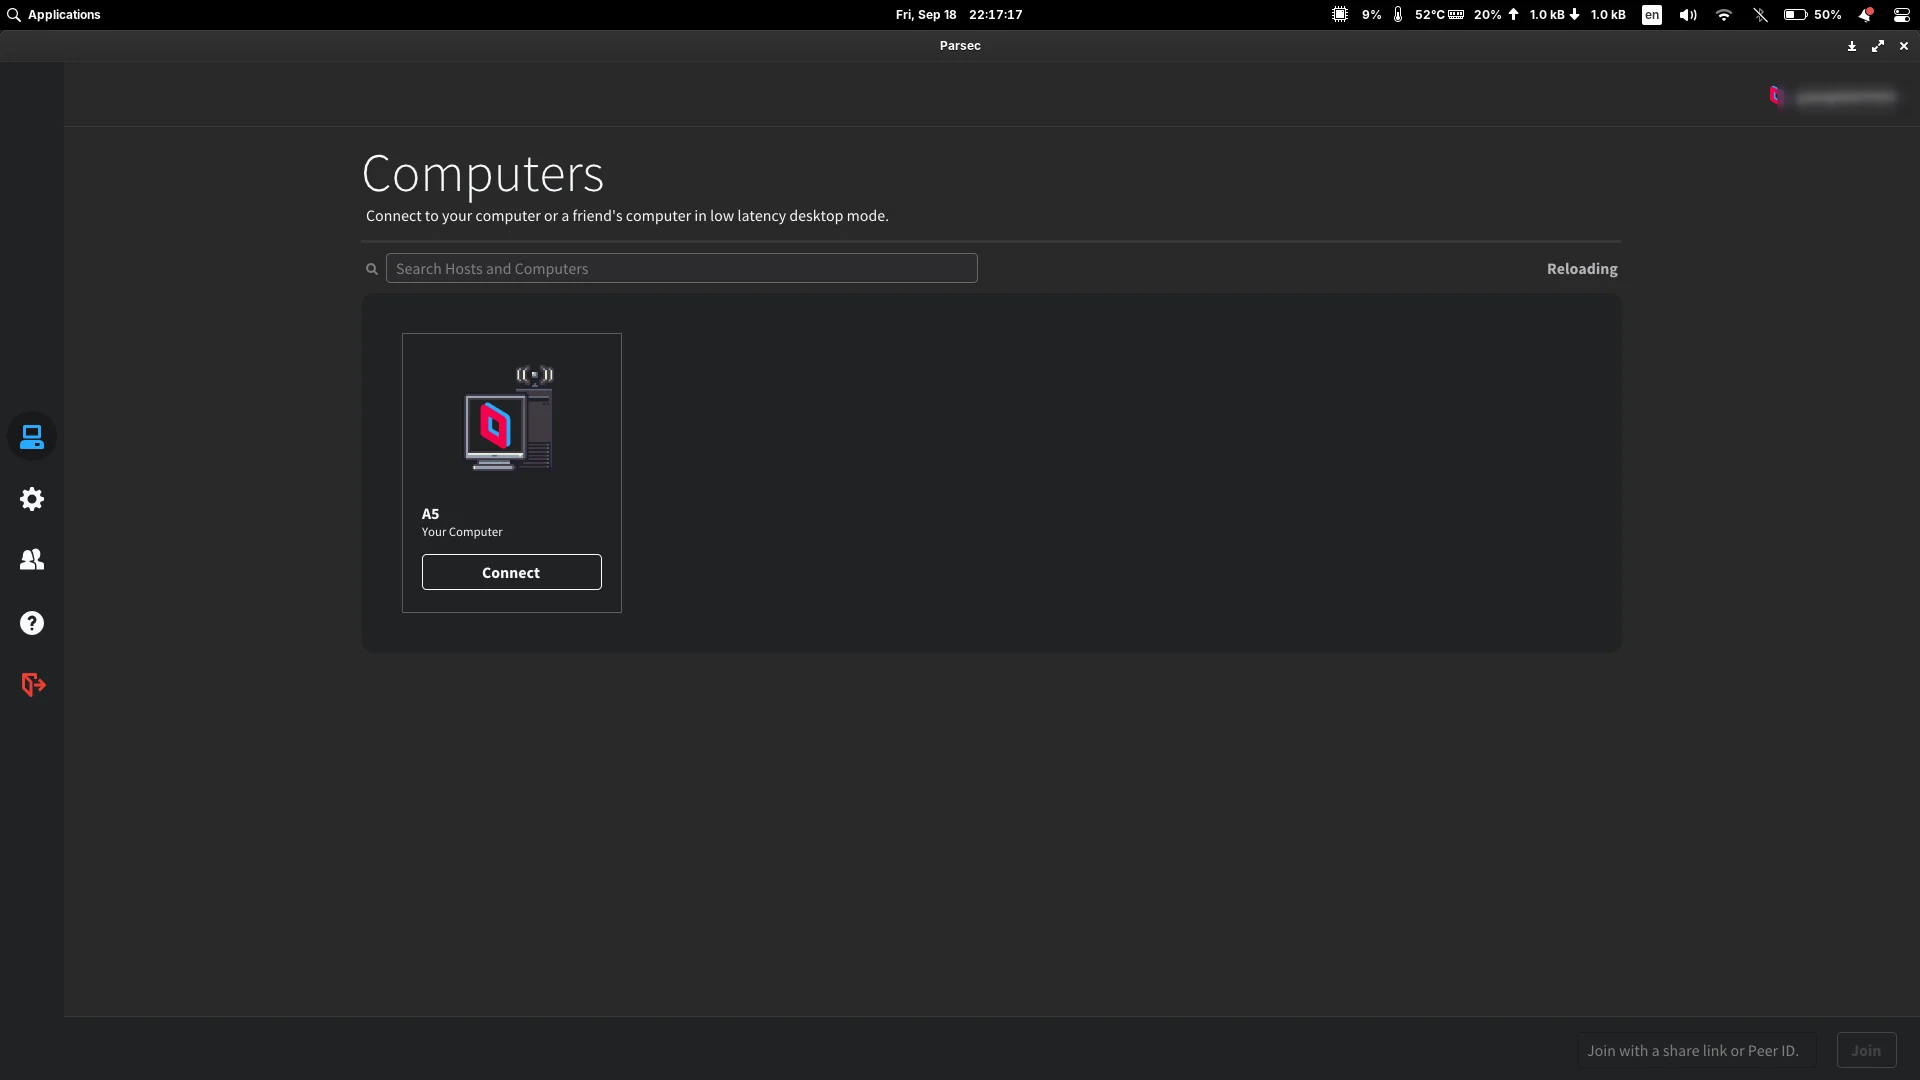
Task: Click the Parsec logo avatar icon
Action: 1777,96
